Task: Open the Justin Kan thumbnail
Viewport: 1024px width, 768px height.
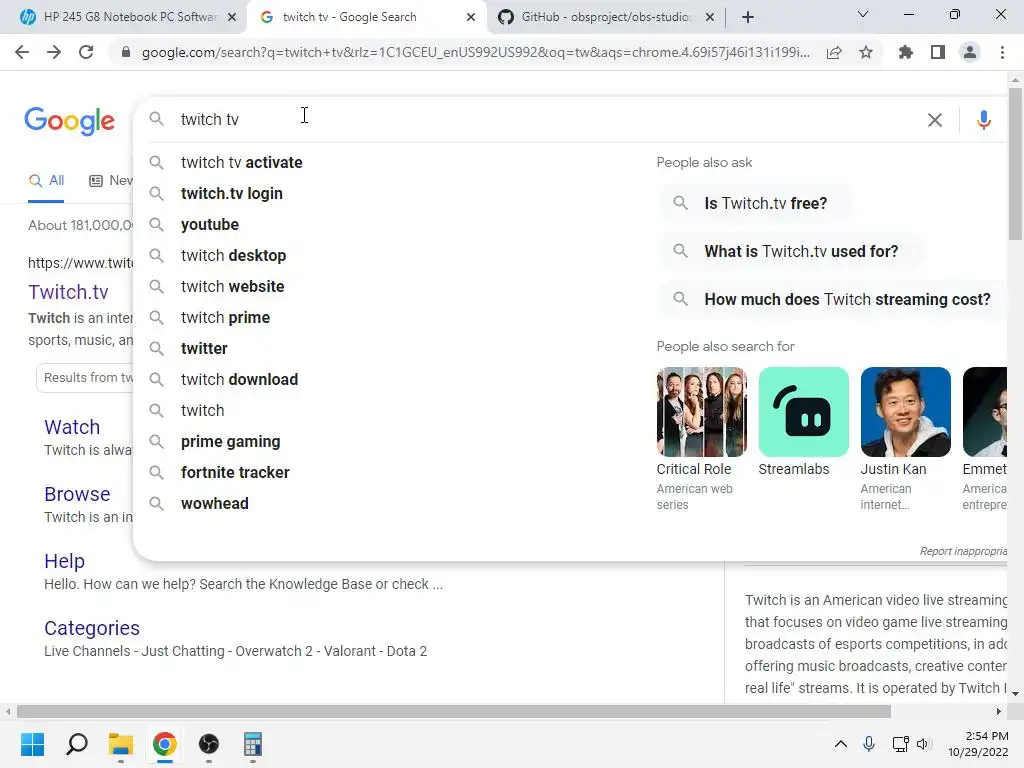Action: (x=905, y=412)
